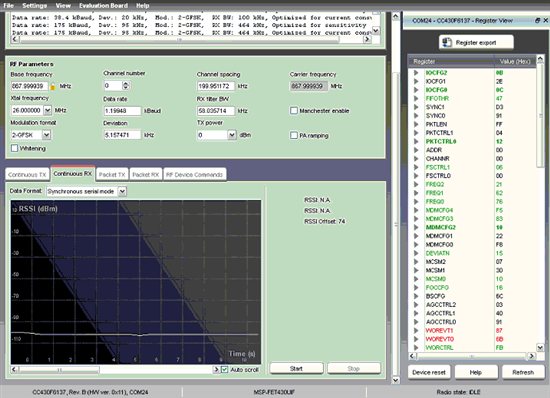
Task: Click the Data rate input field
Action: (122, 111)
